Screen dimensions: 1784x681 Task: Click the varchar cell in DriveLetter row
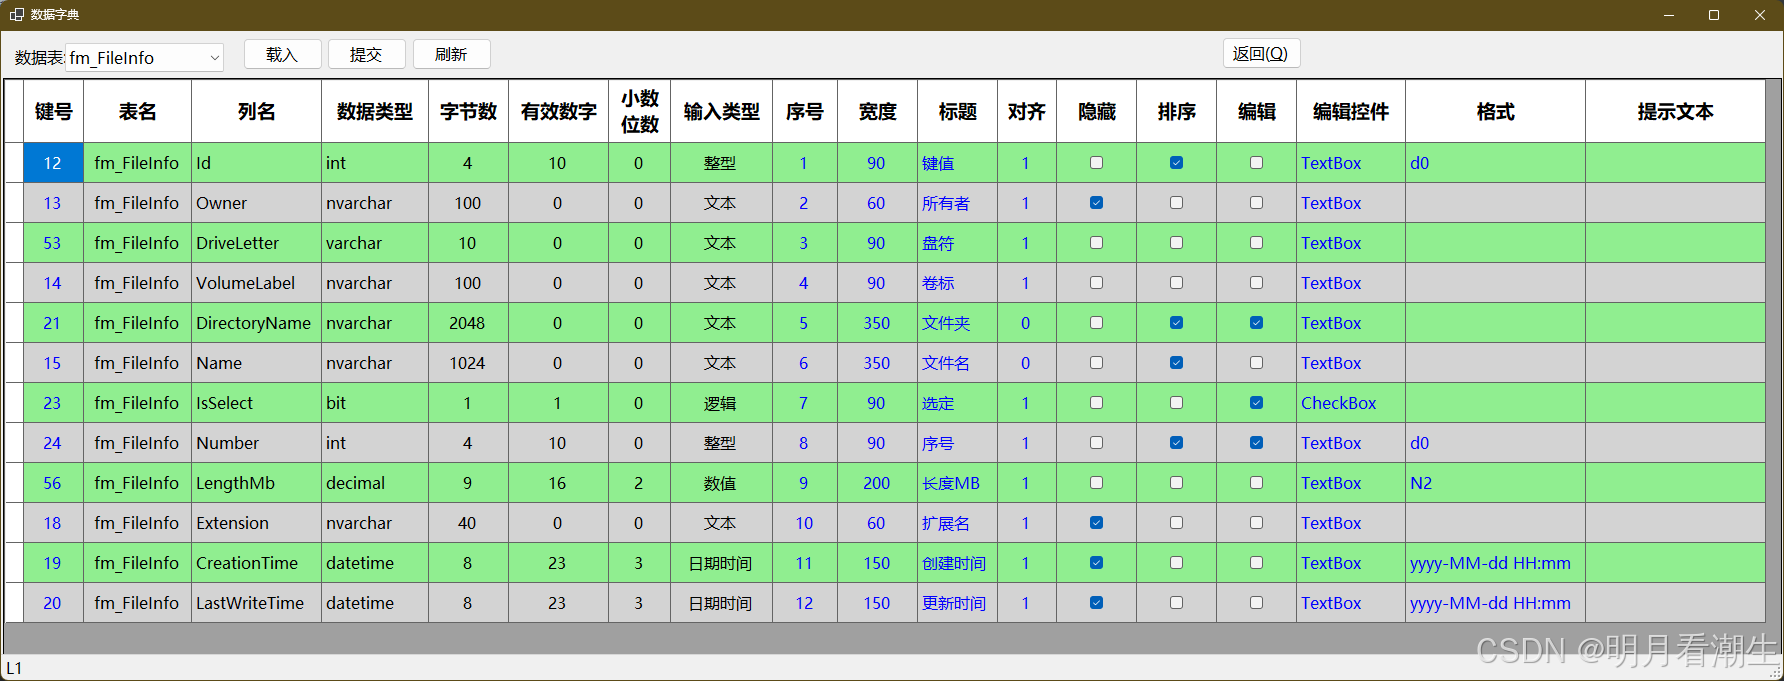pos(375,243)
